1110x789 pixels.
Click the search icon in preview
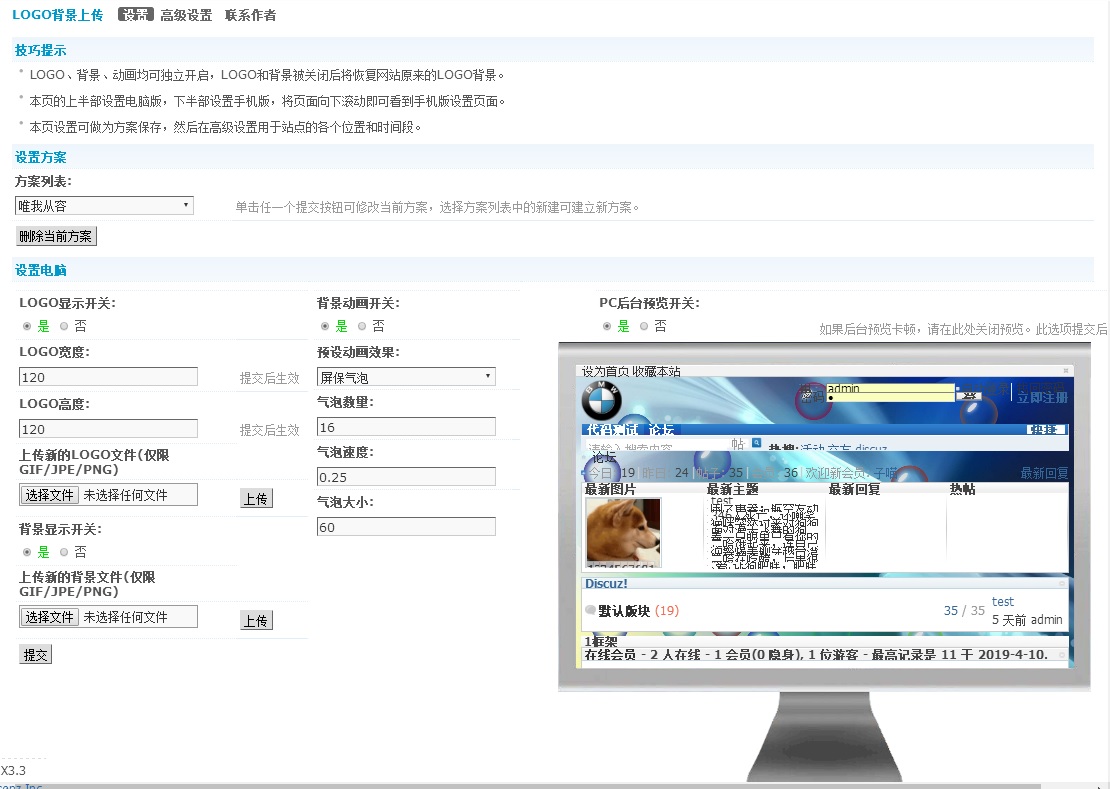pos(757,443)
